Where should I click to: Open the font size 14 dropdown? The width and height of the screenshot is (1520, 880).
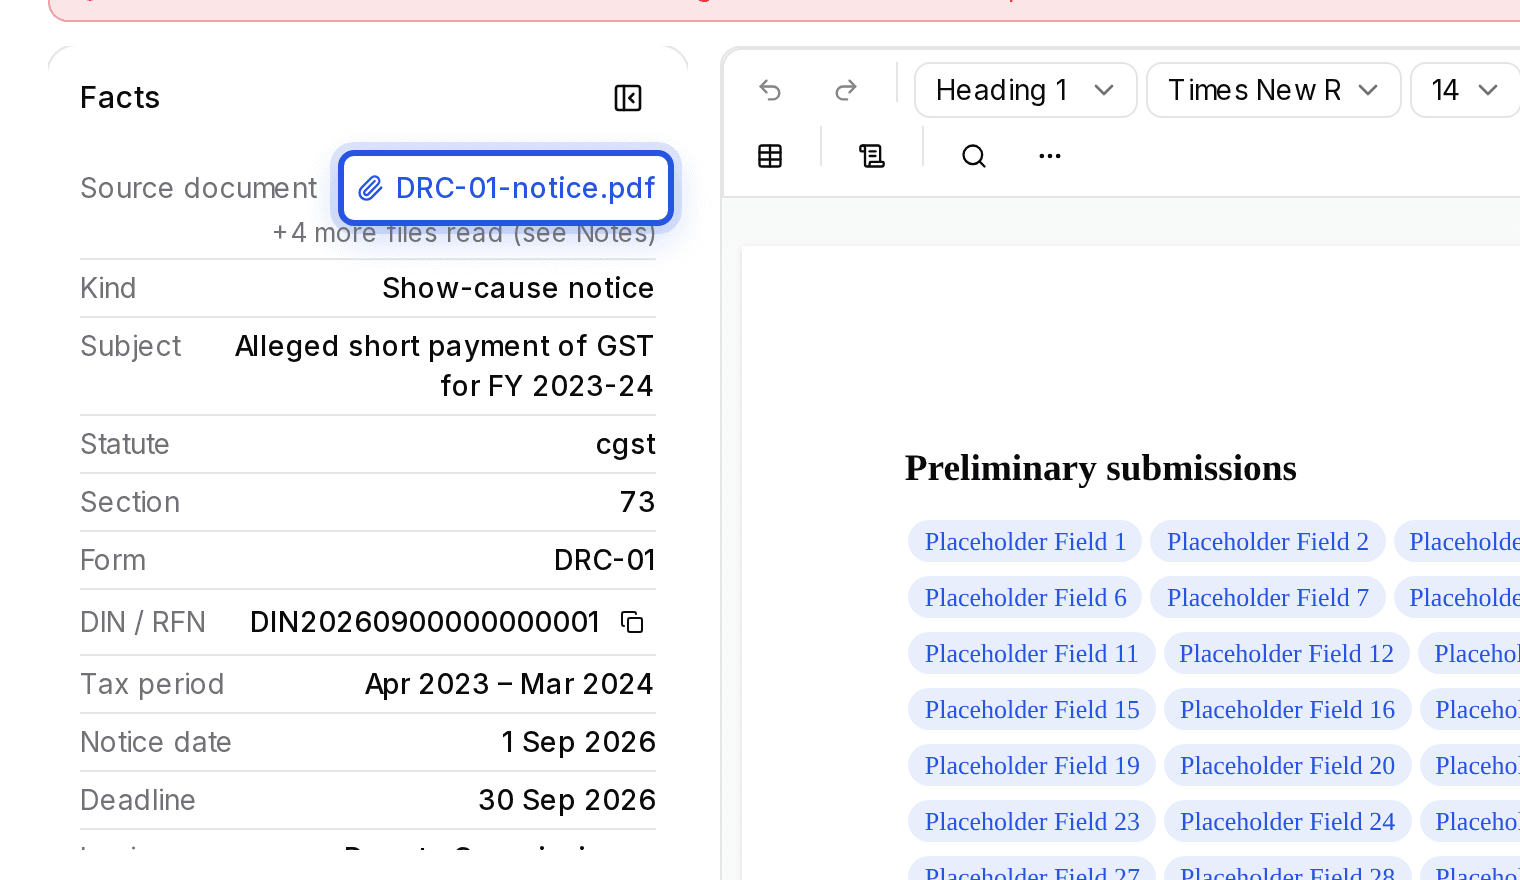click(1465, 90)
